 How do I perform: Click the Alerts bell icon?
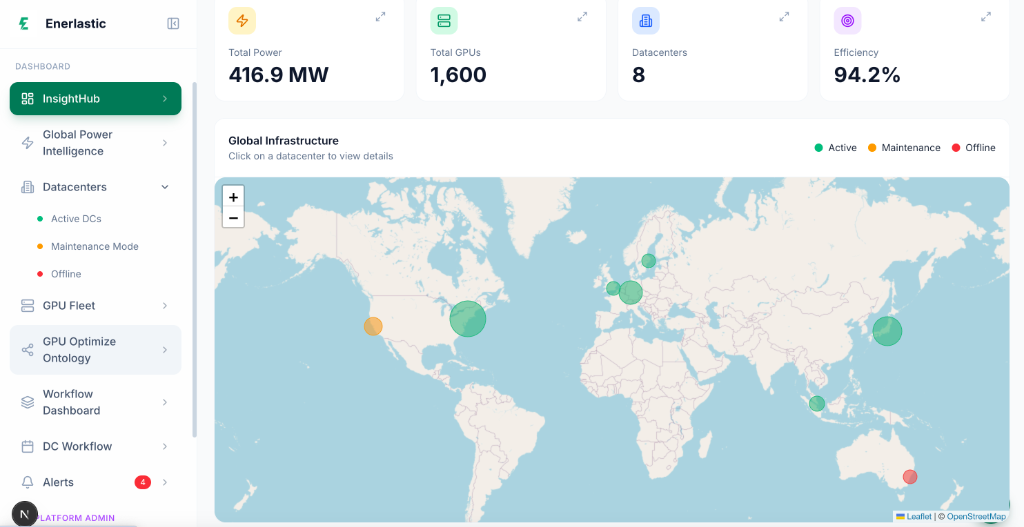click(x=27, y=483)
